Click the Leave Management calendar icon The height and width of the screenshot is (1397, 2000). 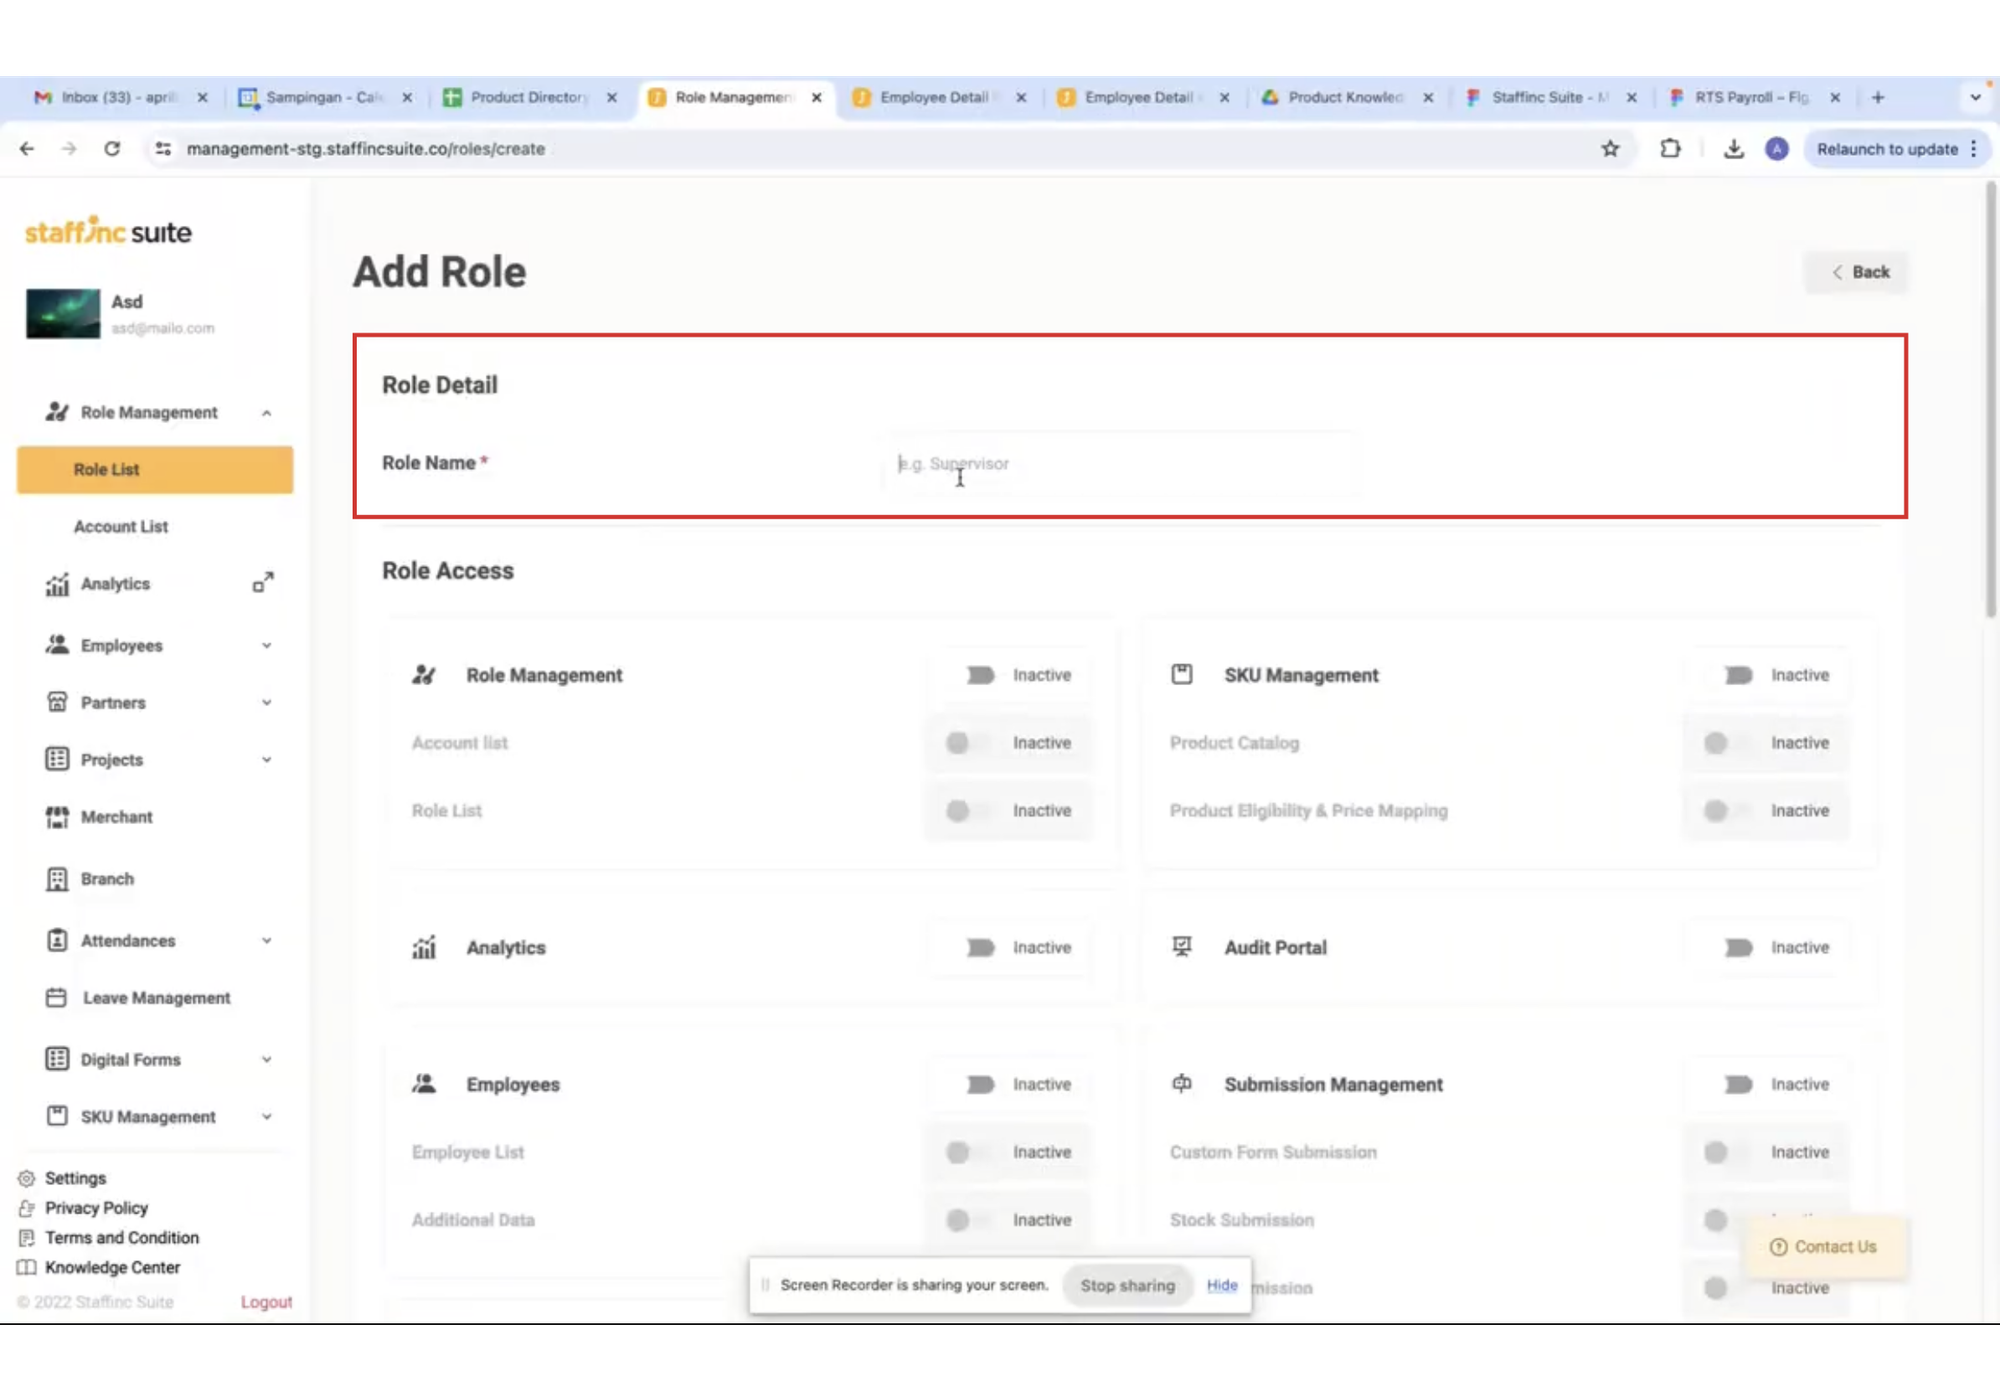tap(57, 998)
